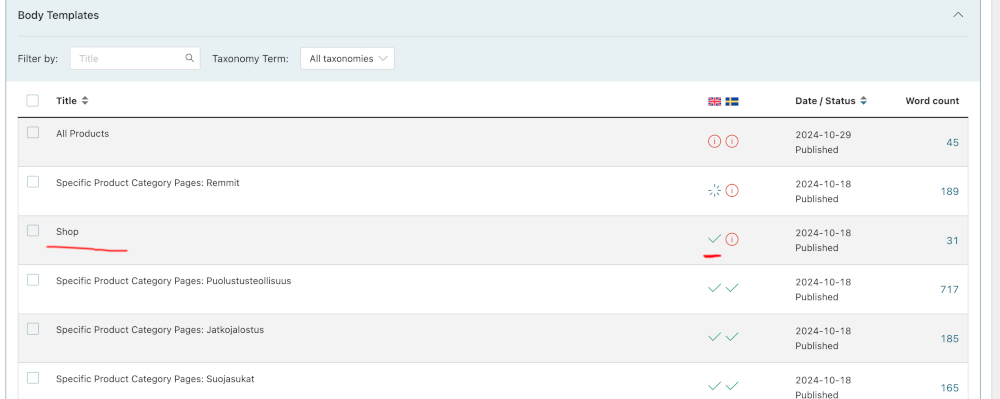This screenshot has width=1000, height=399.
Task: Click the search magnifier in Title filter
Action: [x=189, y=58]
